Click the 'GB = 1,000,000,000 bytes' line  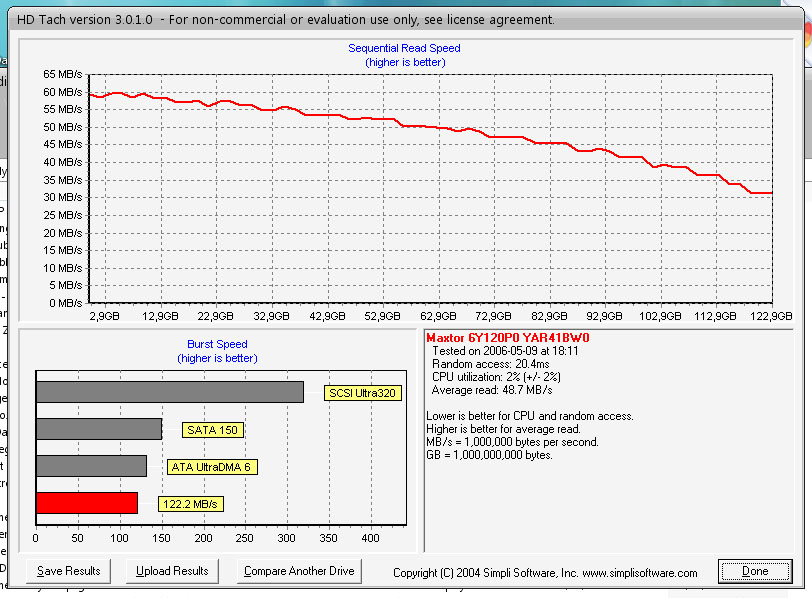pos(489,455)
